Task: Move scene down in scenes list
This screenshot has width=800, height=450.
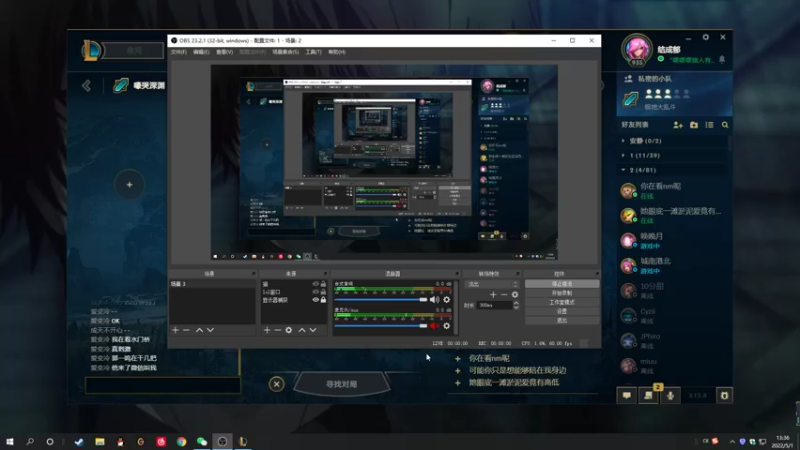Action: pyautogui.click(x=210, y=330)
